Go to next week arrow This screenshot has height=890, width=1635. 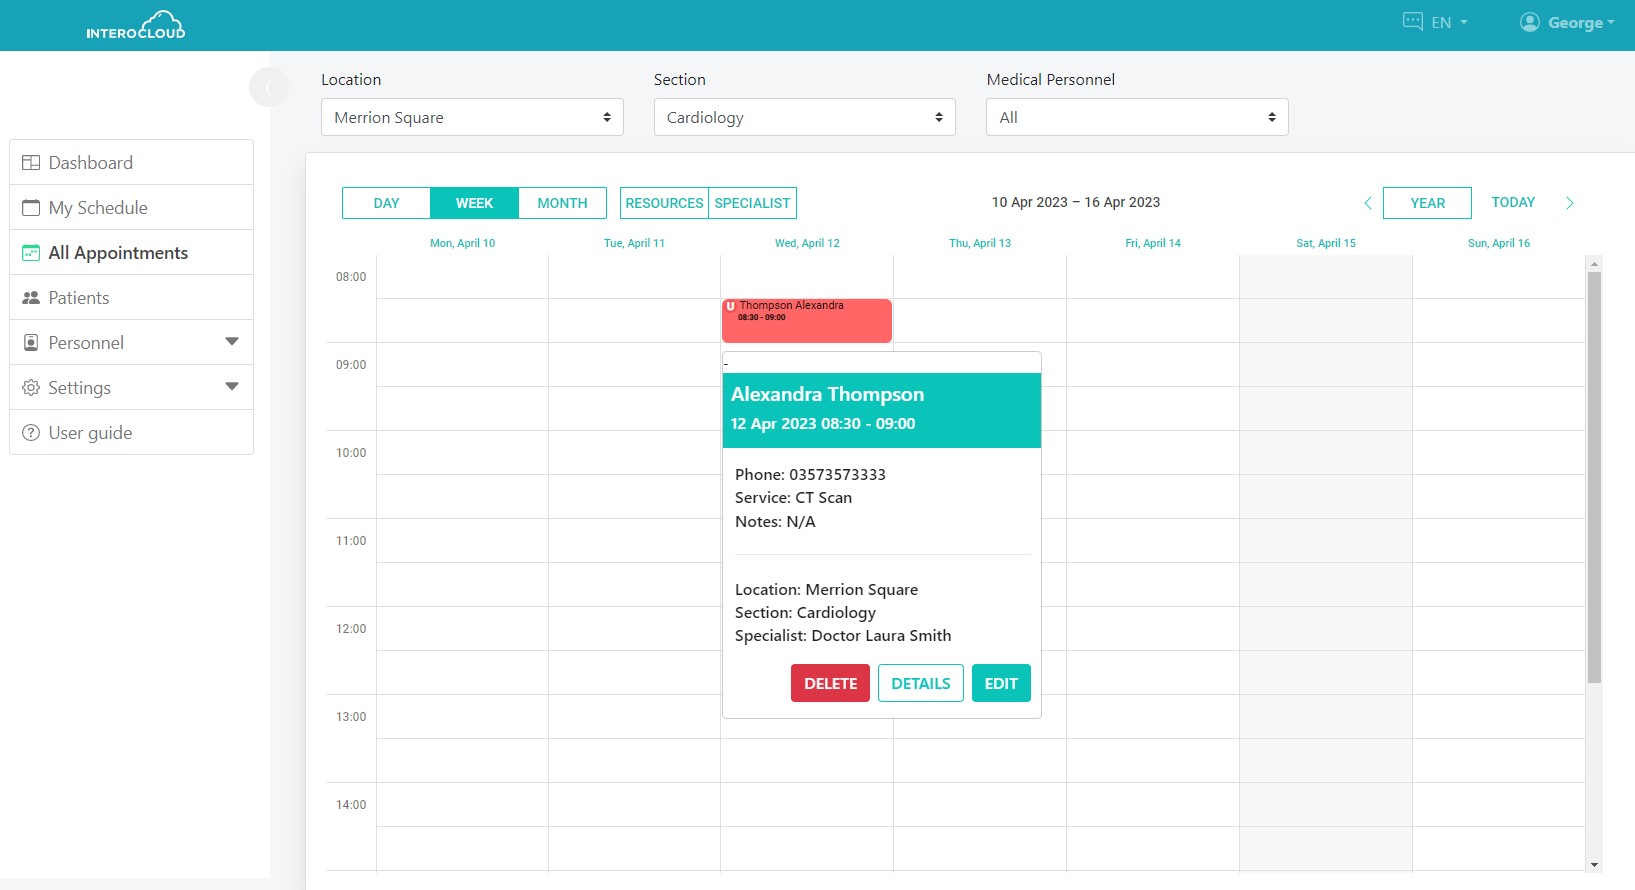tap(1569, 203)
